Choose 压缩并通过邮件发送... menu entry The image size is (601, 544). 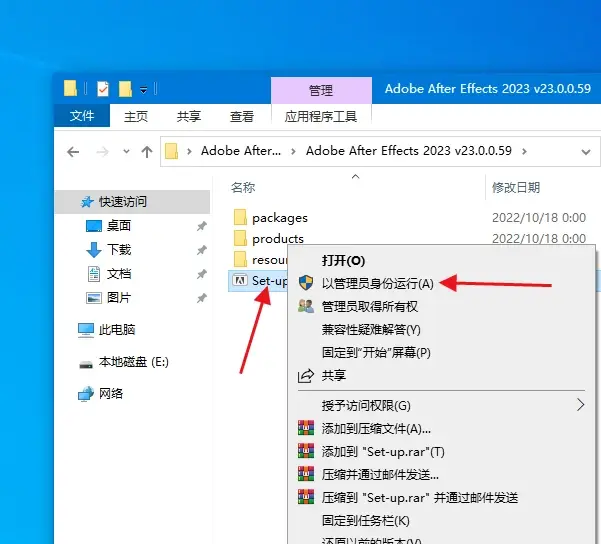click(x=442, y=475)
